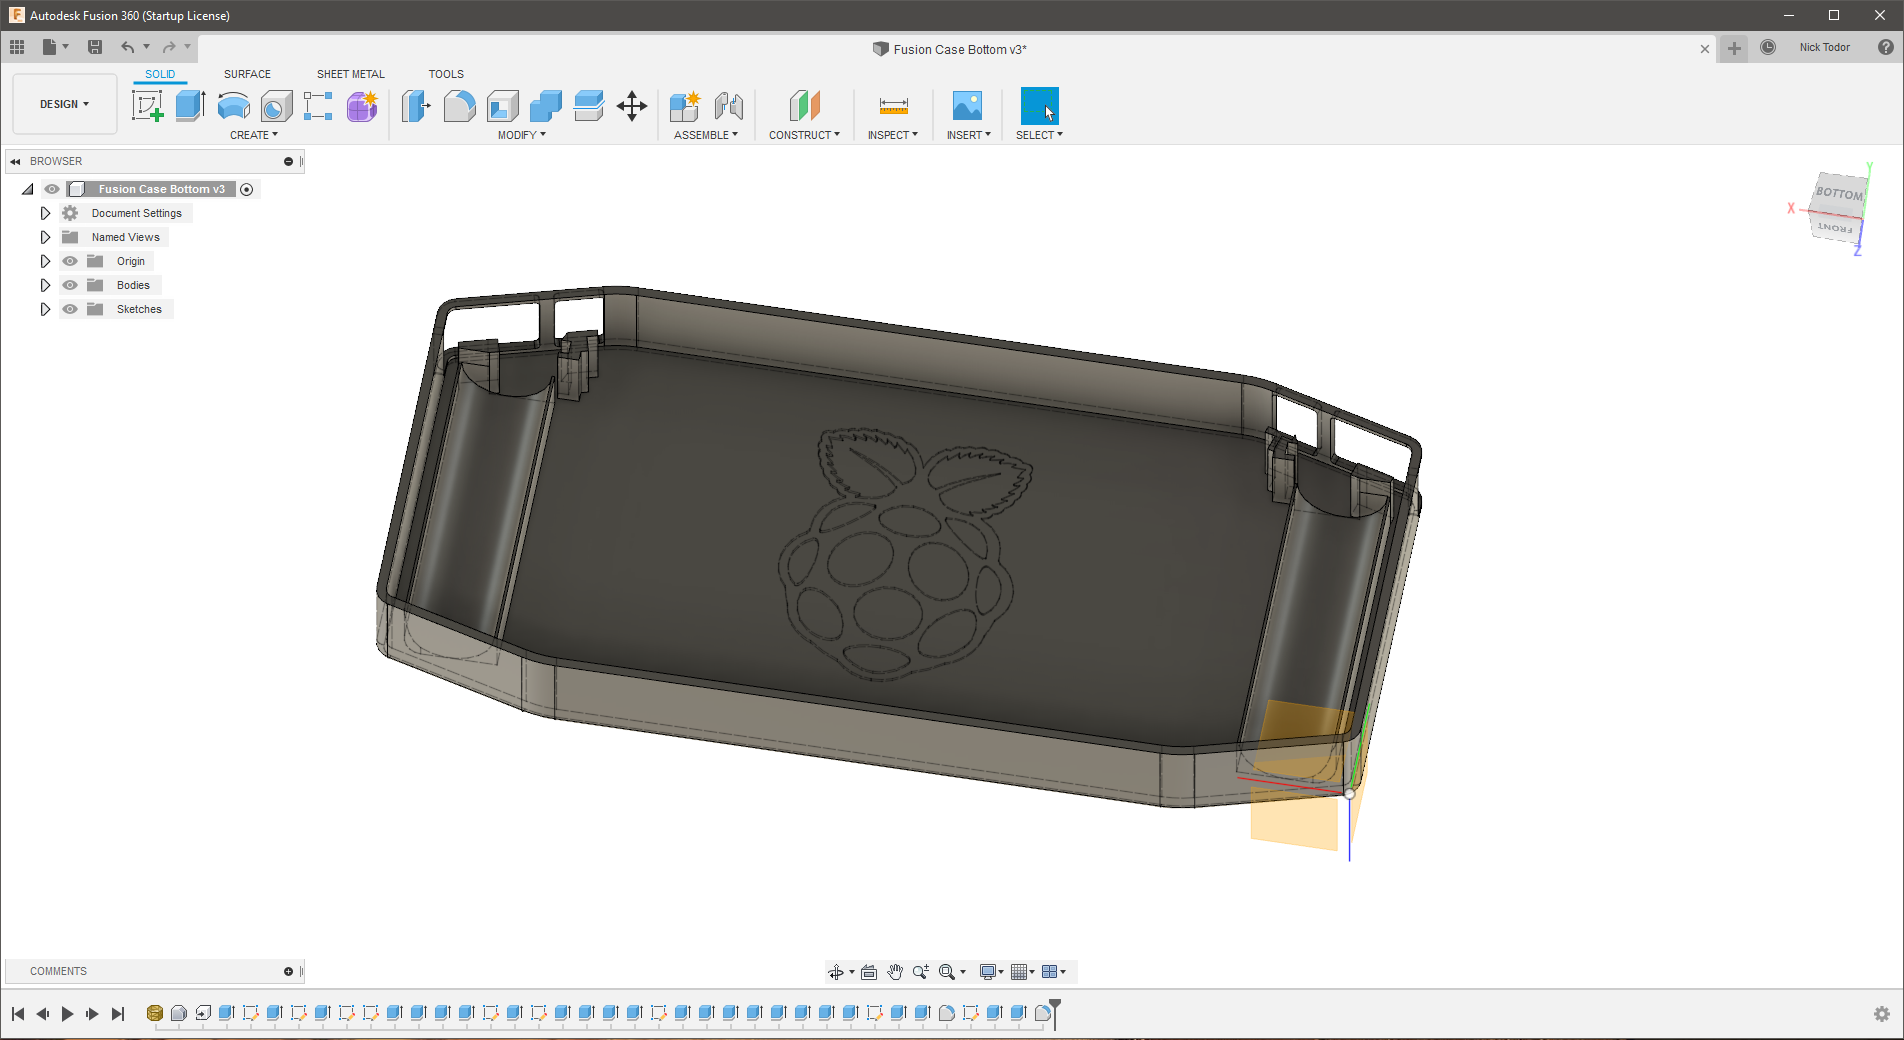Click the Look At icon in navigation bar

(x=869, y=972)
